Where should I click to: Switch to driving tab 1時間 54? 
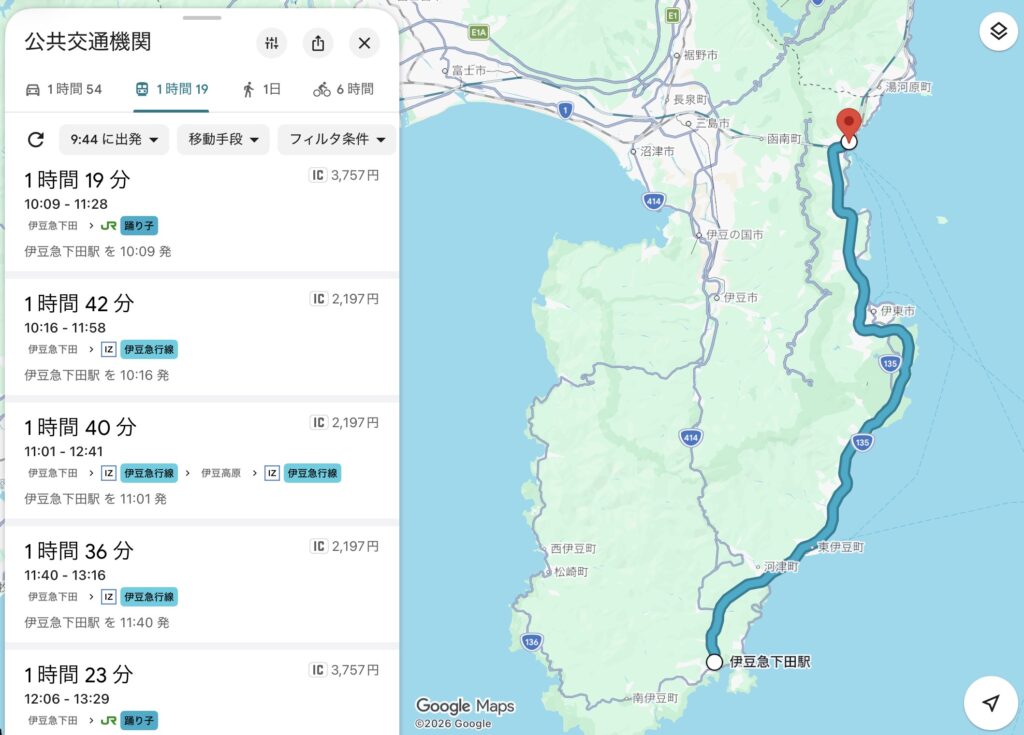pos(64,89)
